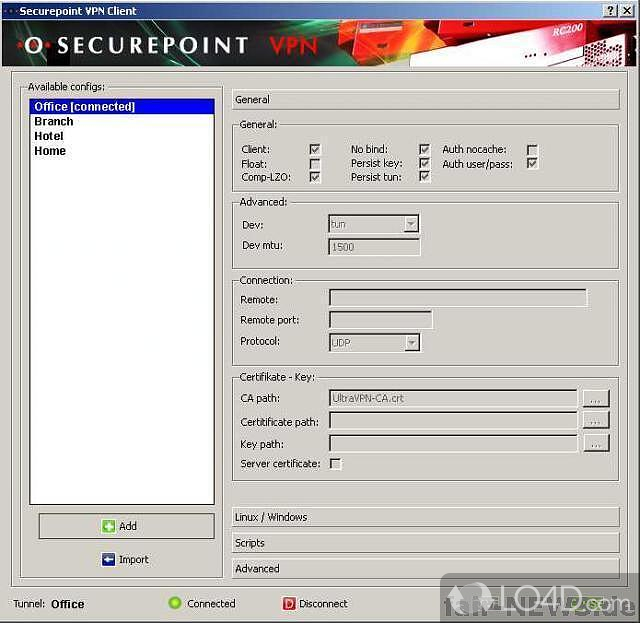Image resolution: width=640 pixels, height=623 pixels.
Task: Click the Remote port input field
Action: (380, 320)
